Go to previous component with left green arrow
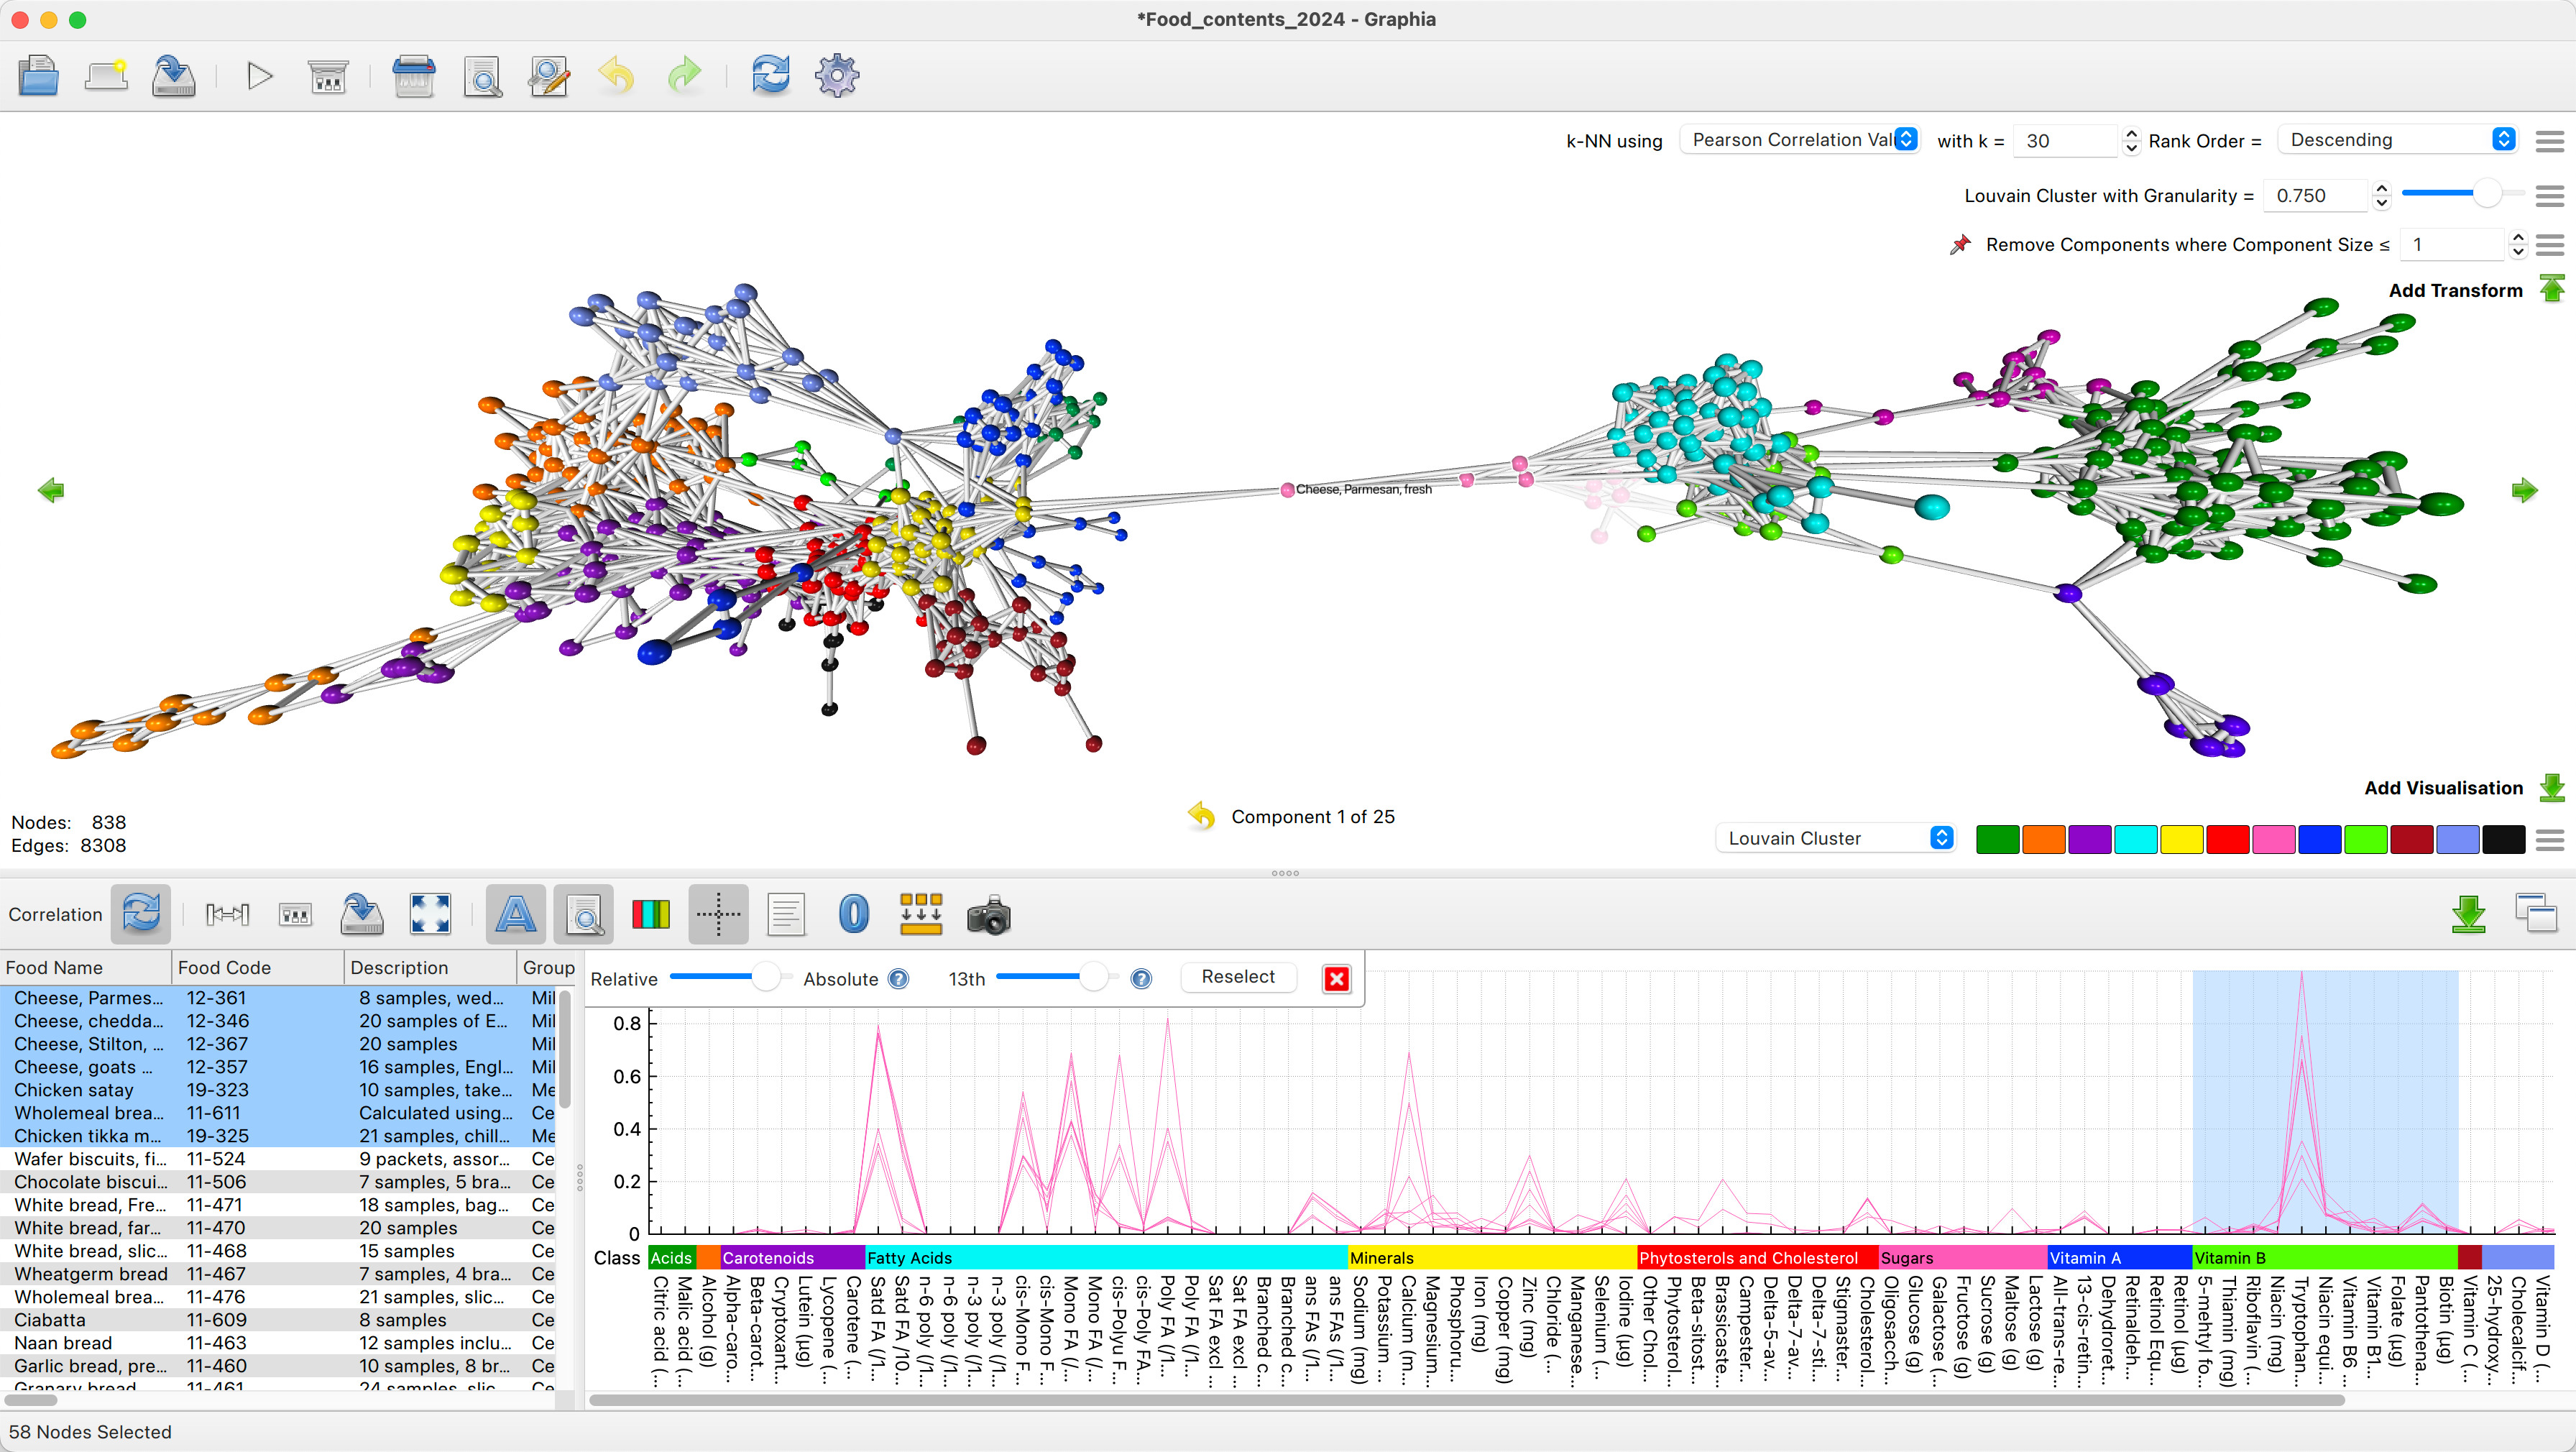This screenshot has height=1452, width=2576. pos(51,490)
